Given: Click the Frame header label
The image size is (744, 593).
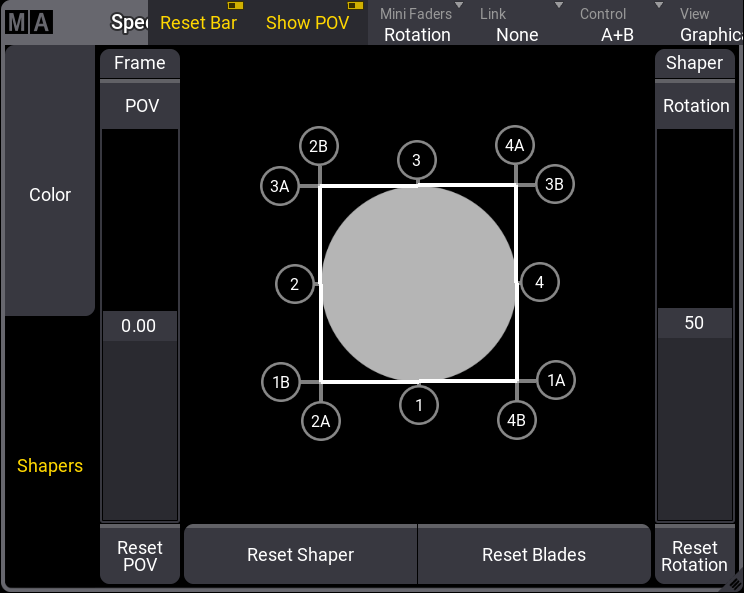Looking at the screenshot, I should 140,63.
